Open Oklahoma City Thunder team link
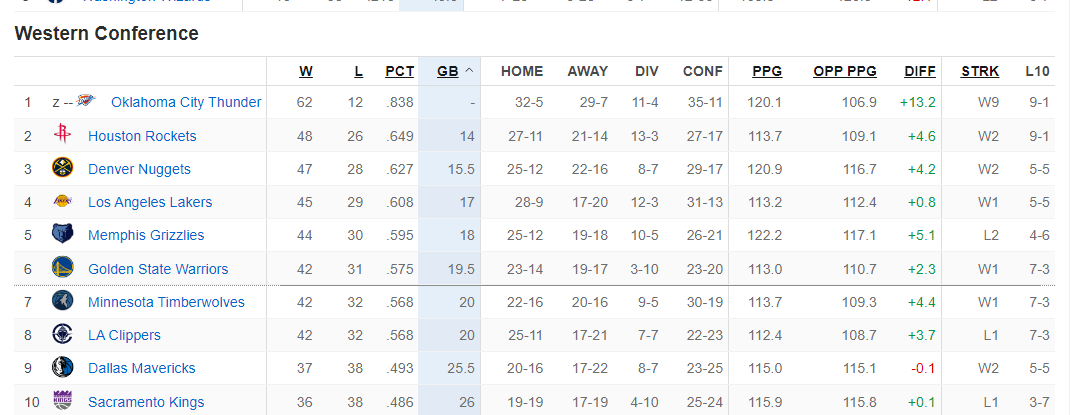1070x415 pixels. pyautogui.click(x=186, y=102)
